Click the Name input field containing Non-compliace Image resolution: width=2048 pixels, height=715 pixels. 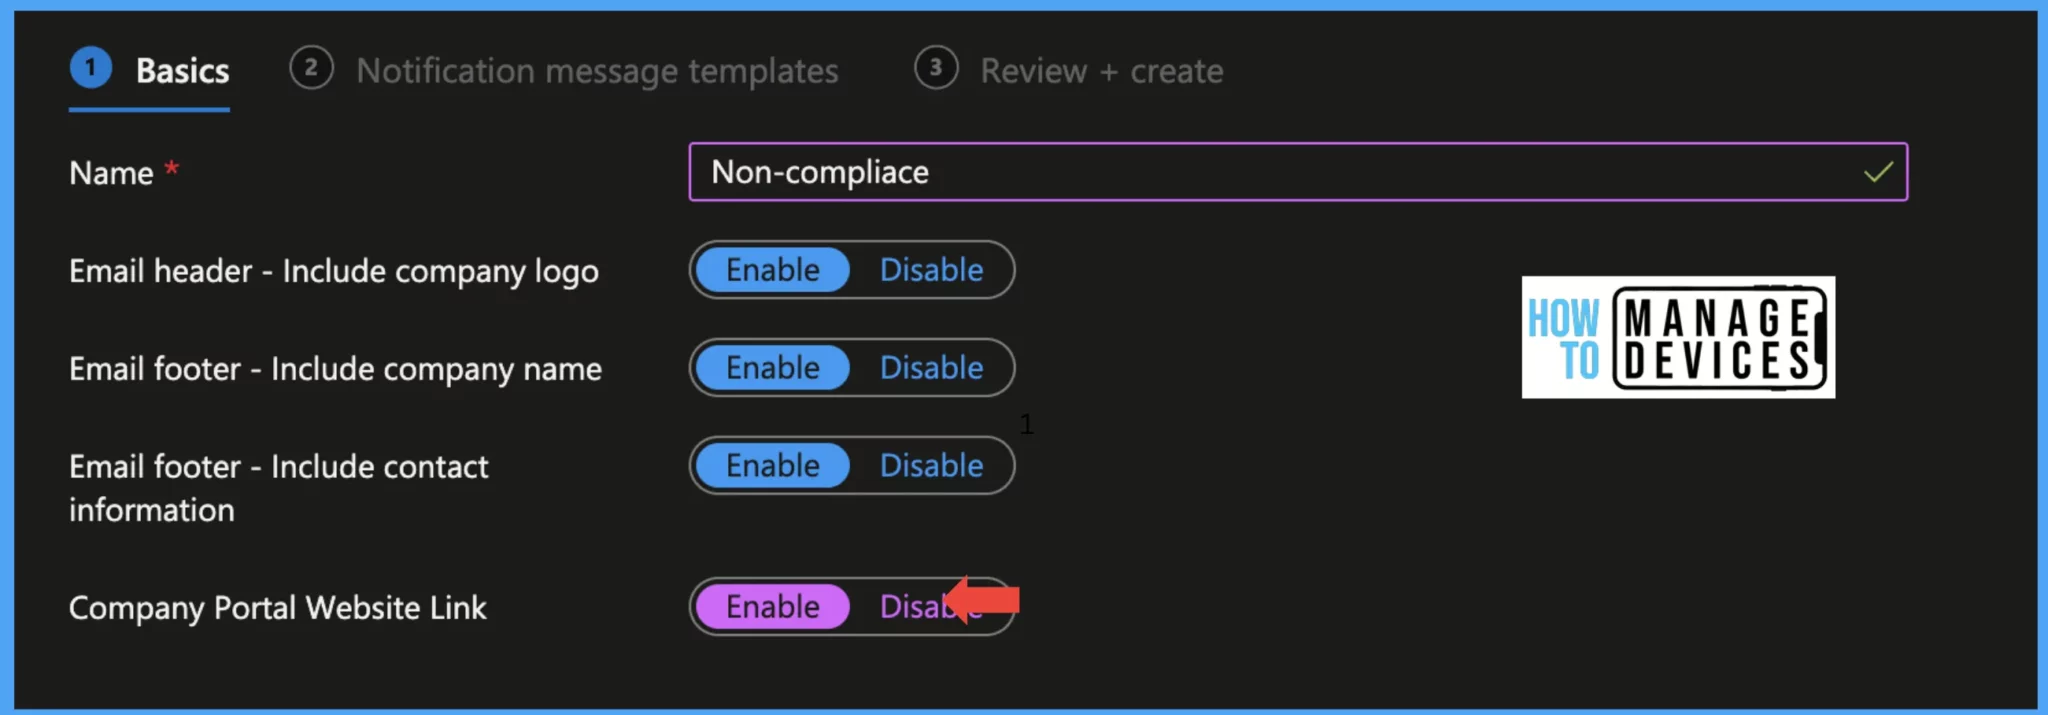tap(1298, 172)
